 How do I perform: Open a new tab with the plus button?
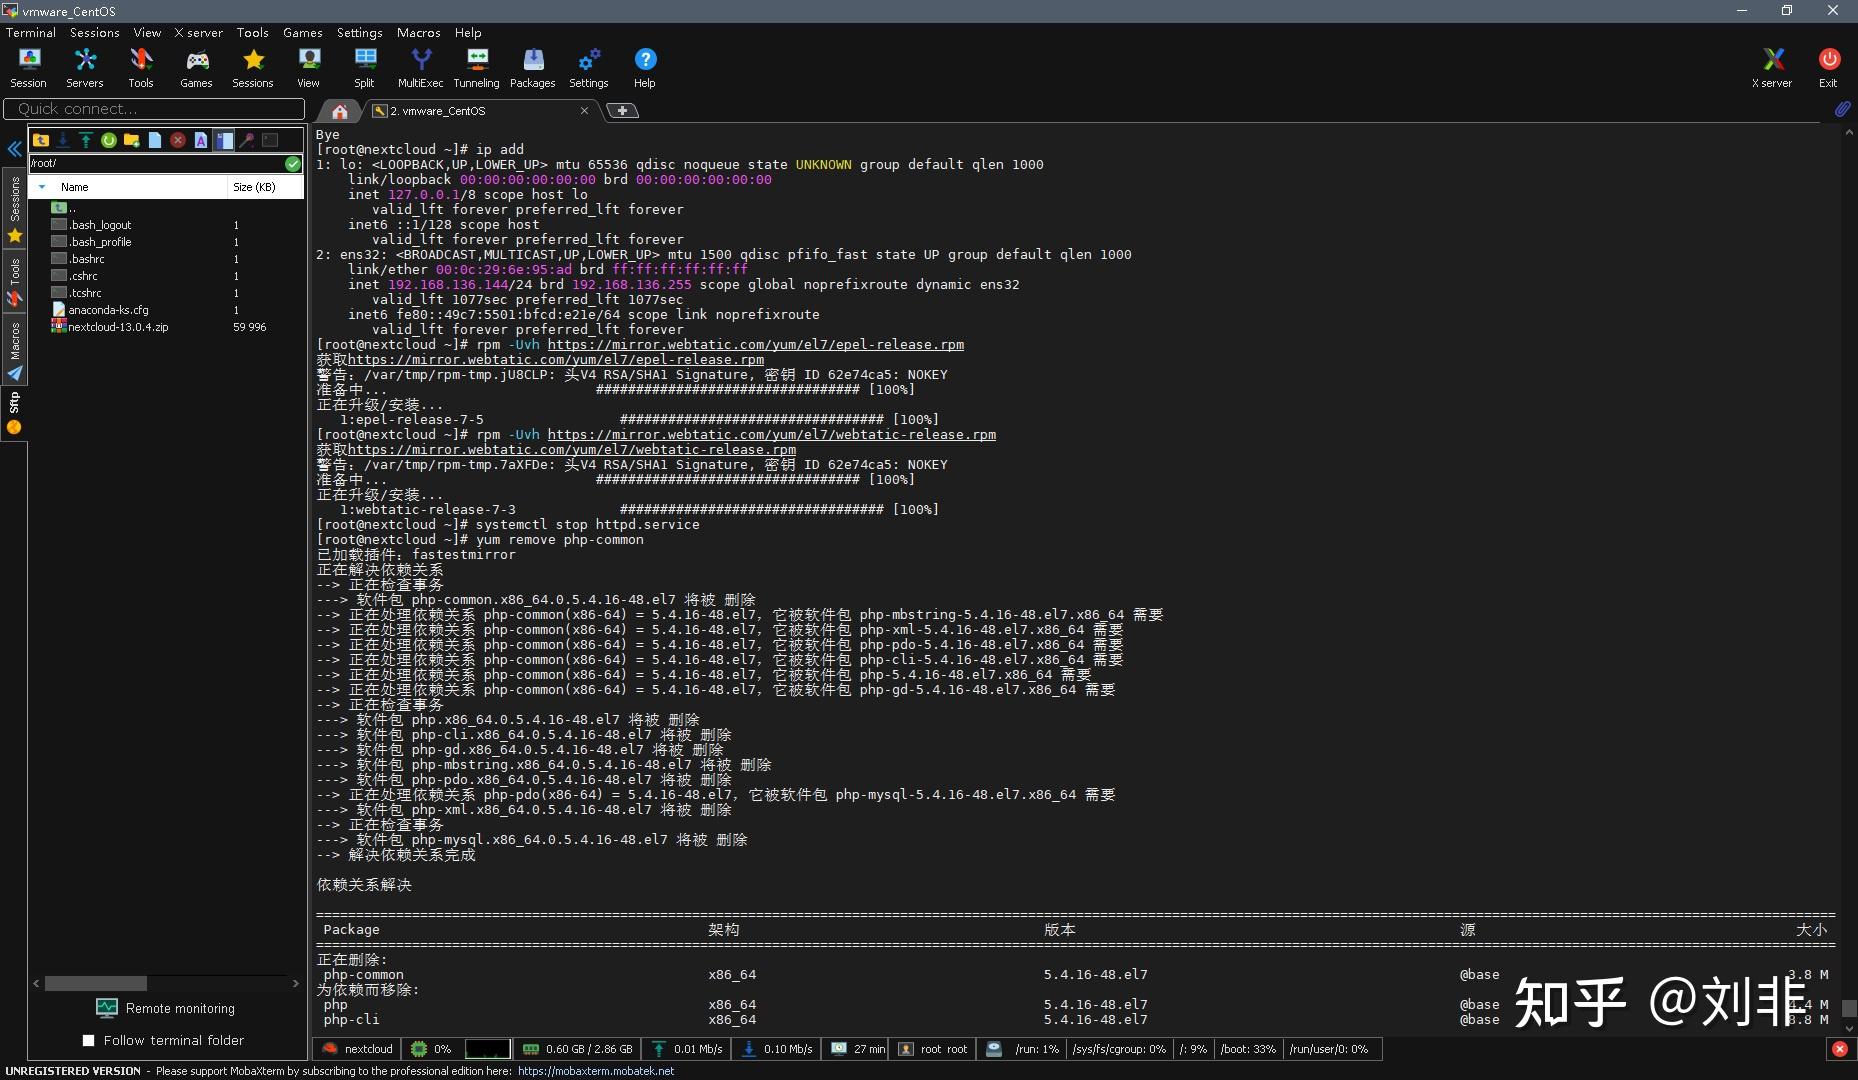click(x=622, y=111)
